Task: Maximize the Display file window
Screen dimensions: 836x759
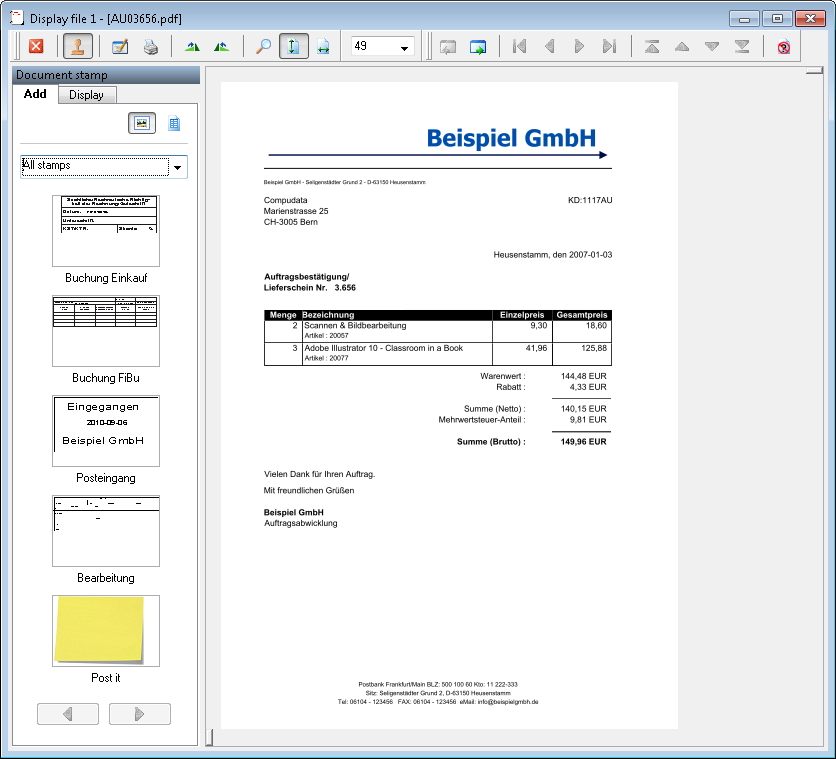Action: coord(777,19)
